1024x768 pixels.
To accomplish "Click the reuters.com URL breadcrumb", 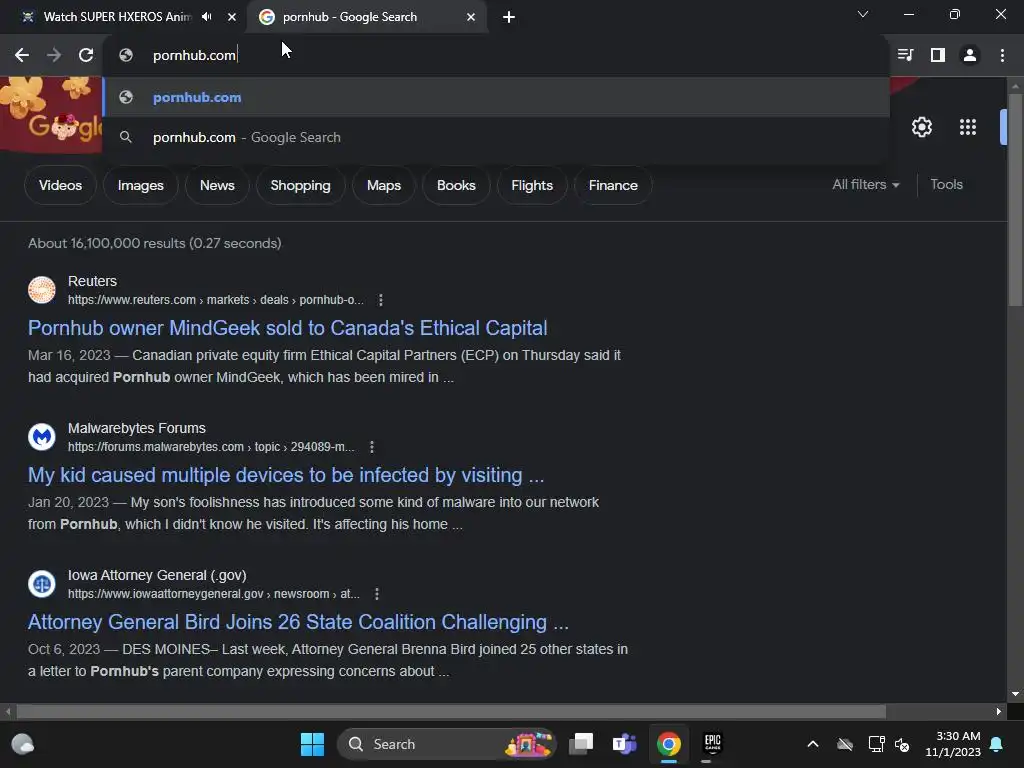I will click(216, 300).
